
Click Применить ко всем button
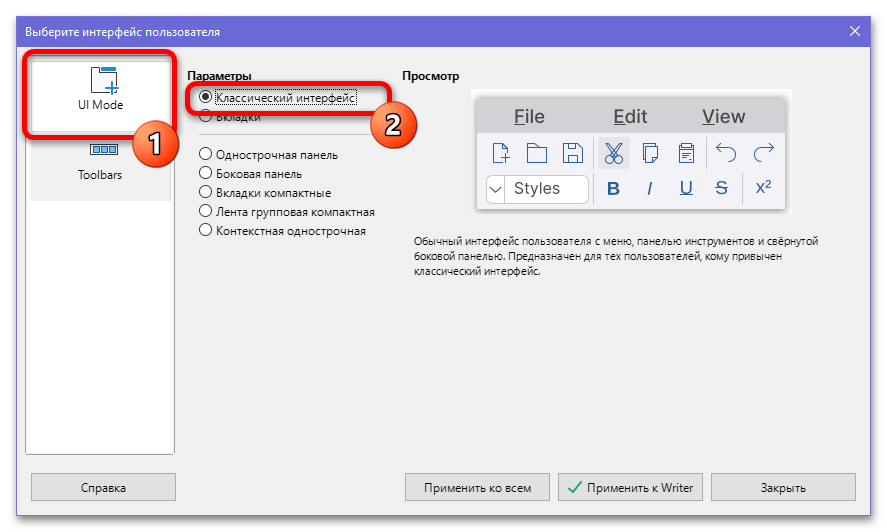(477, 487)
